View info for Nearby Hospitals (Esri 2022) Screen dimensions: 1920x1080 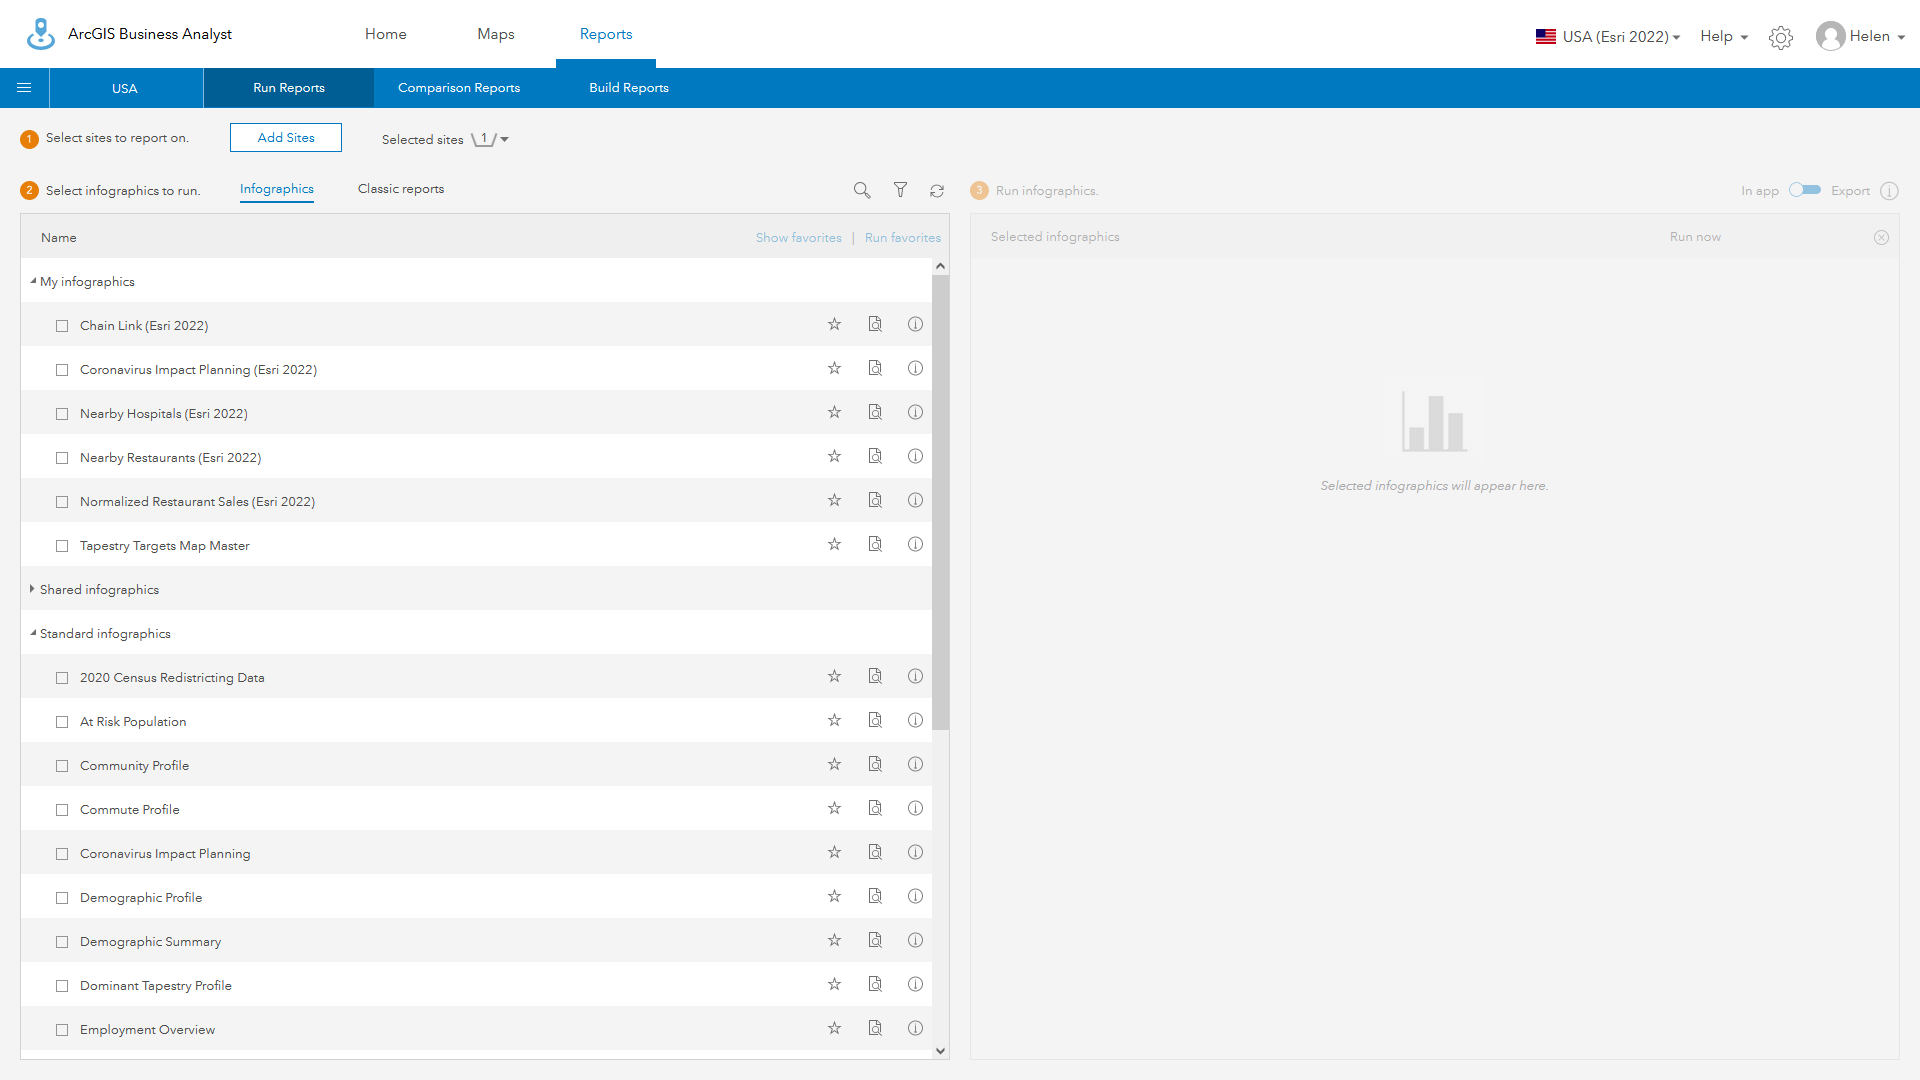[915, 412]
